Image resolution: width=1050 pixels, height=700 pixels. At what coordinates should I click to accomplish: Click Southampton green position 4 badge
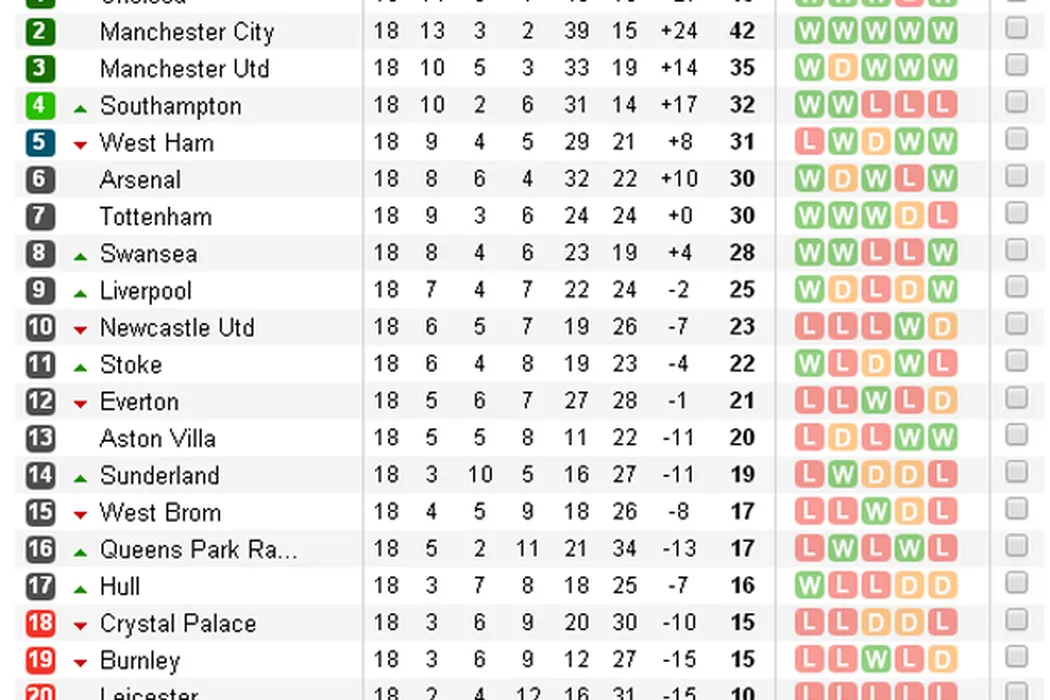[40, 106]
